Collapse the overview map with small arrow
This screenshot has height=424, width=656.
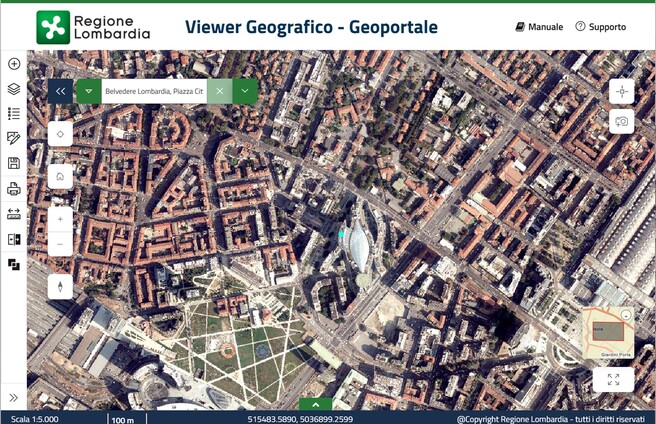626,315
